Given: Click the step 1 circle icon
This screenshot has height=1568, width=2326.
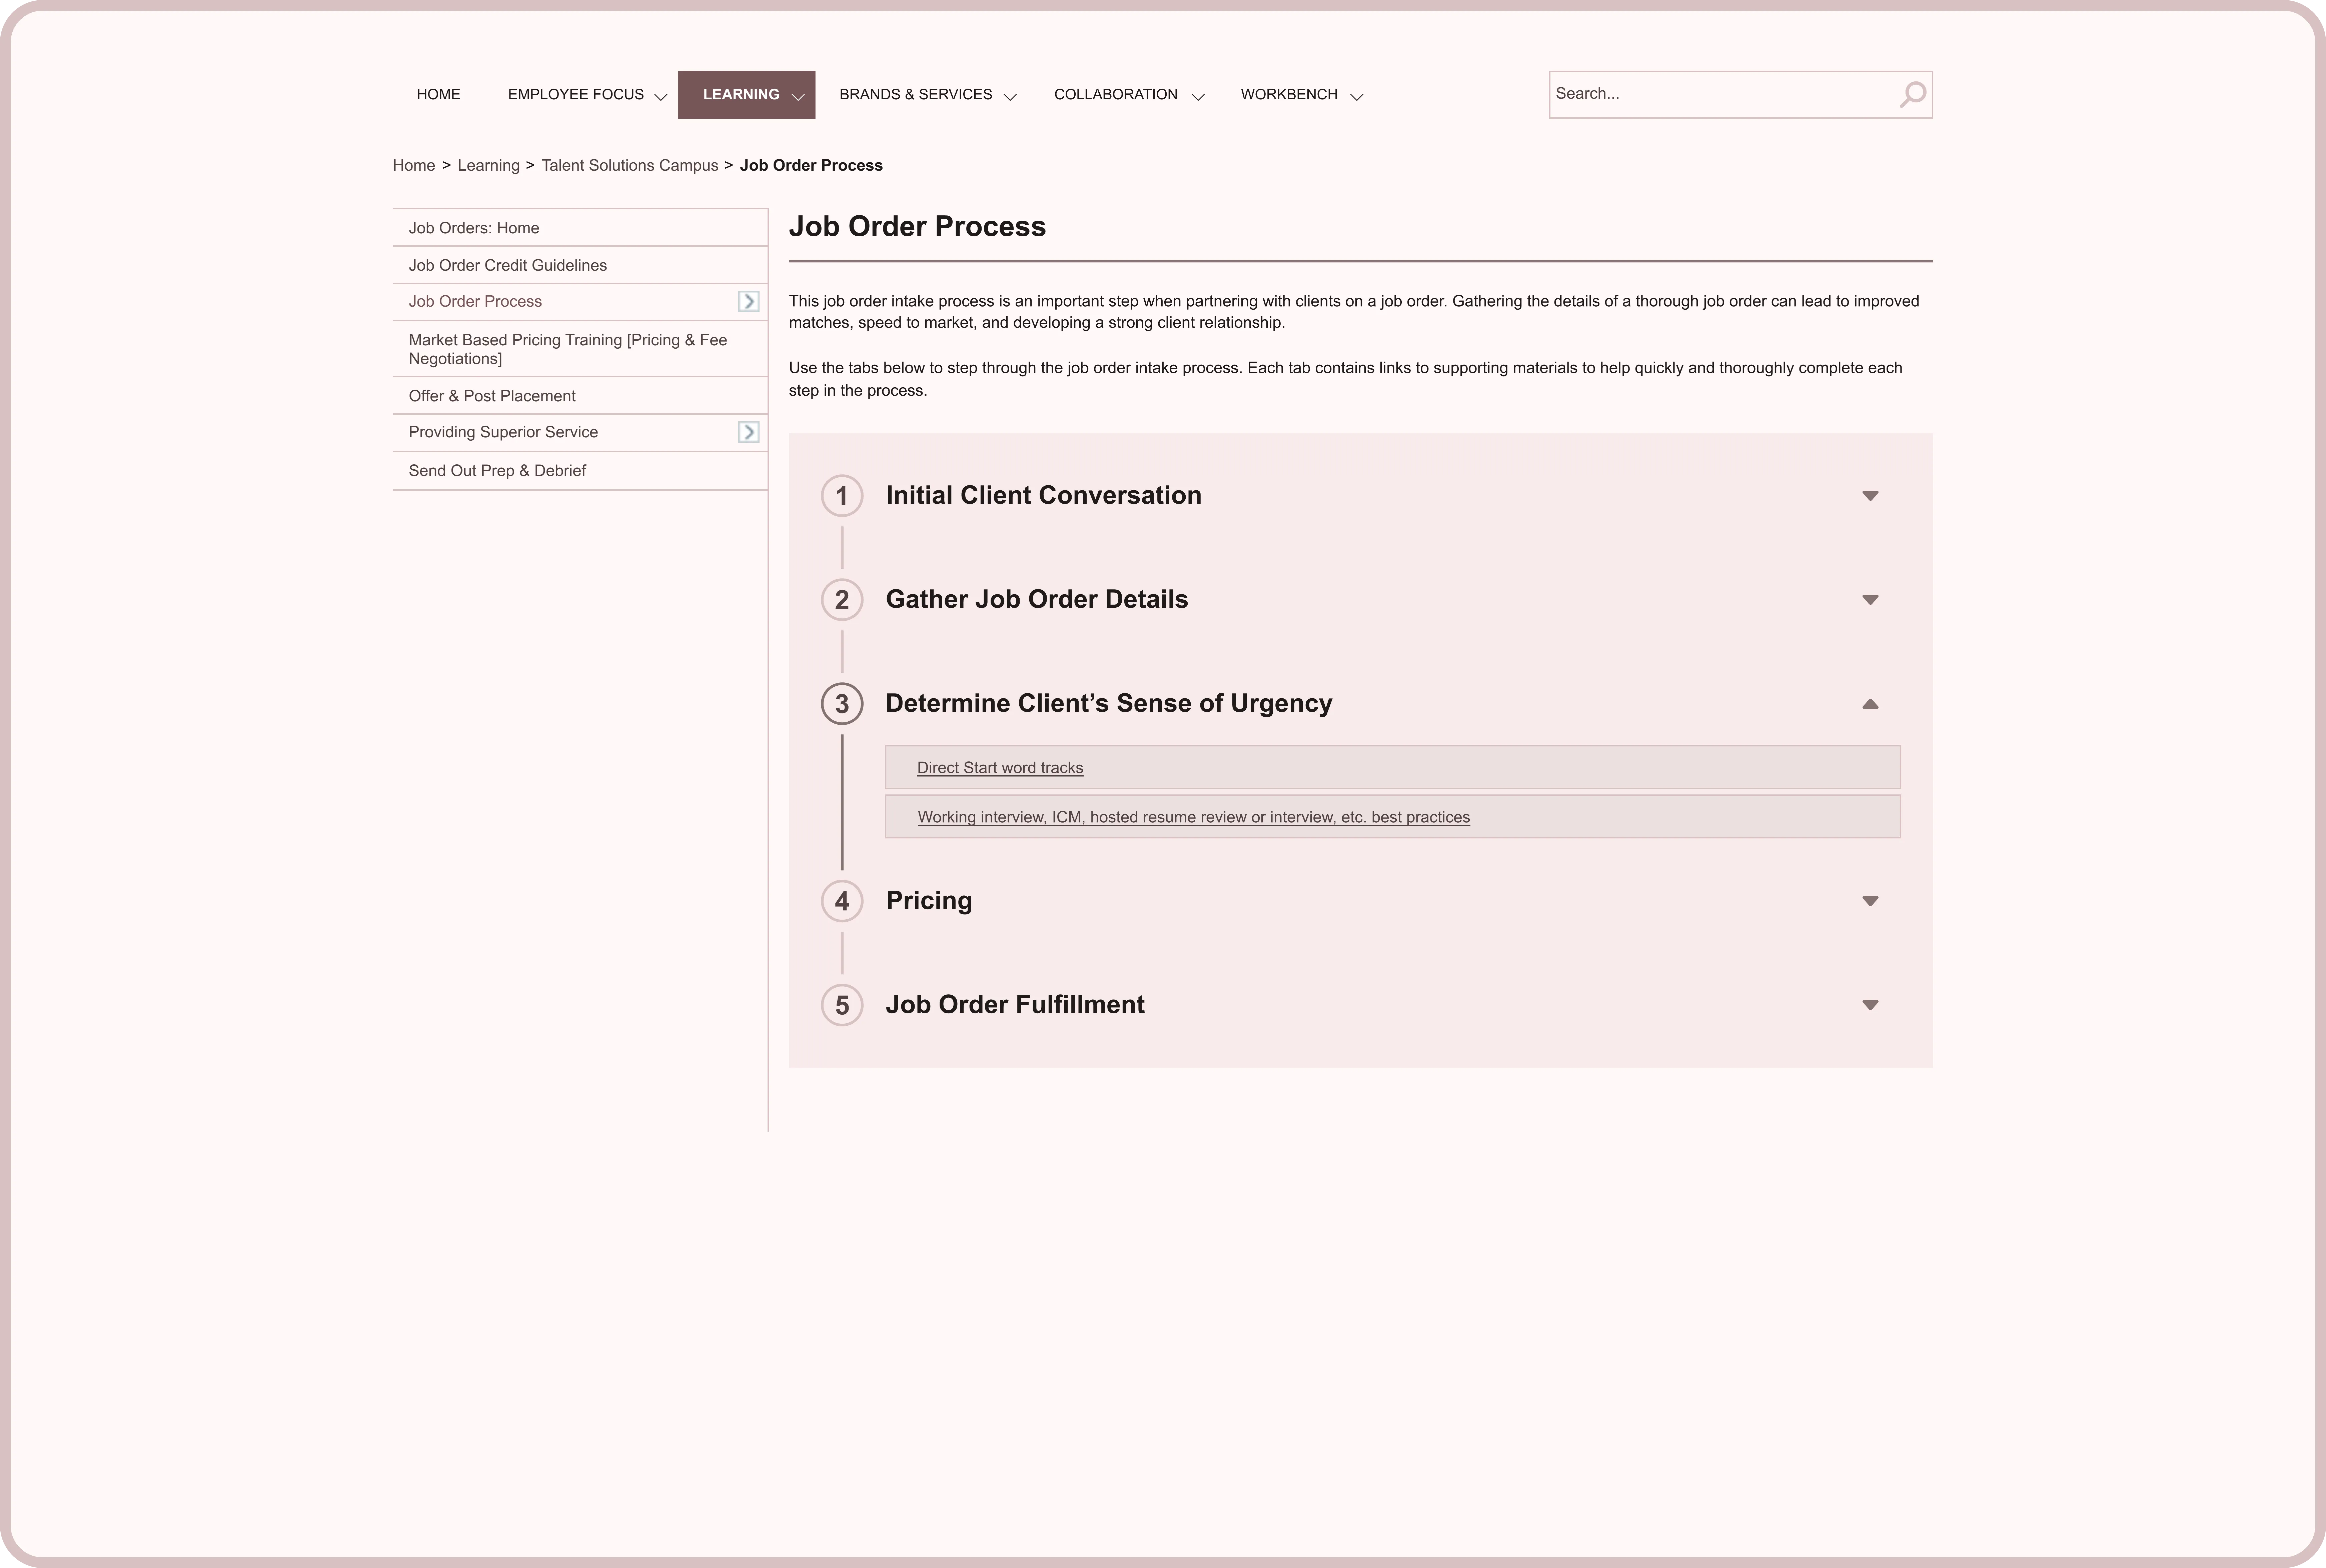Looking at the screenshot, I should 842,496.
